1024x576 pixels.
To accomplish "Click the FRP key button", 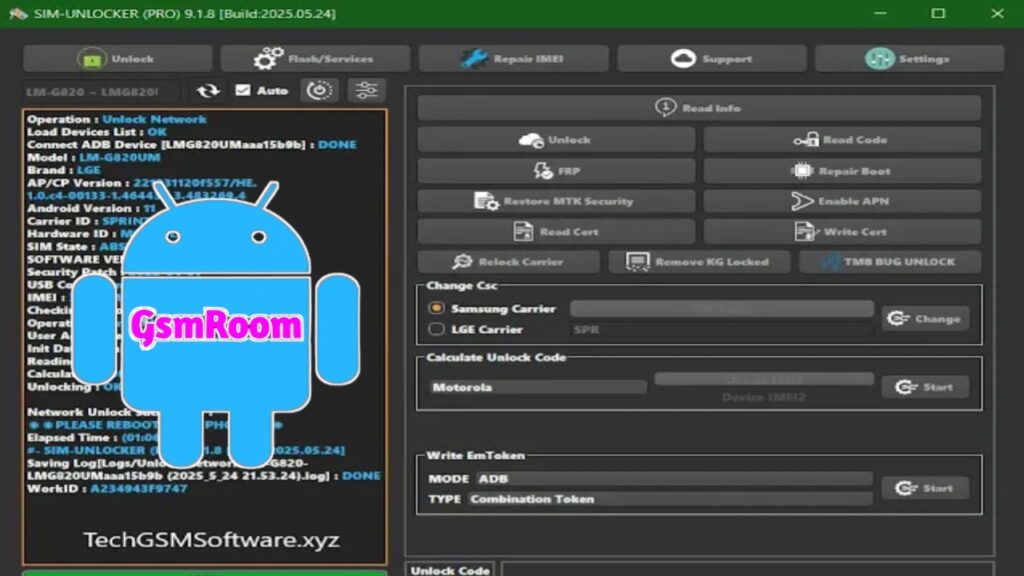I will tap(556, 171).
